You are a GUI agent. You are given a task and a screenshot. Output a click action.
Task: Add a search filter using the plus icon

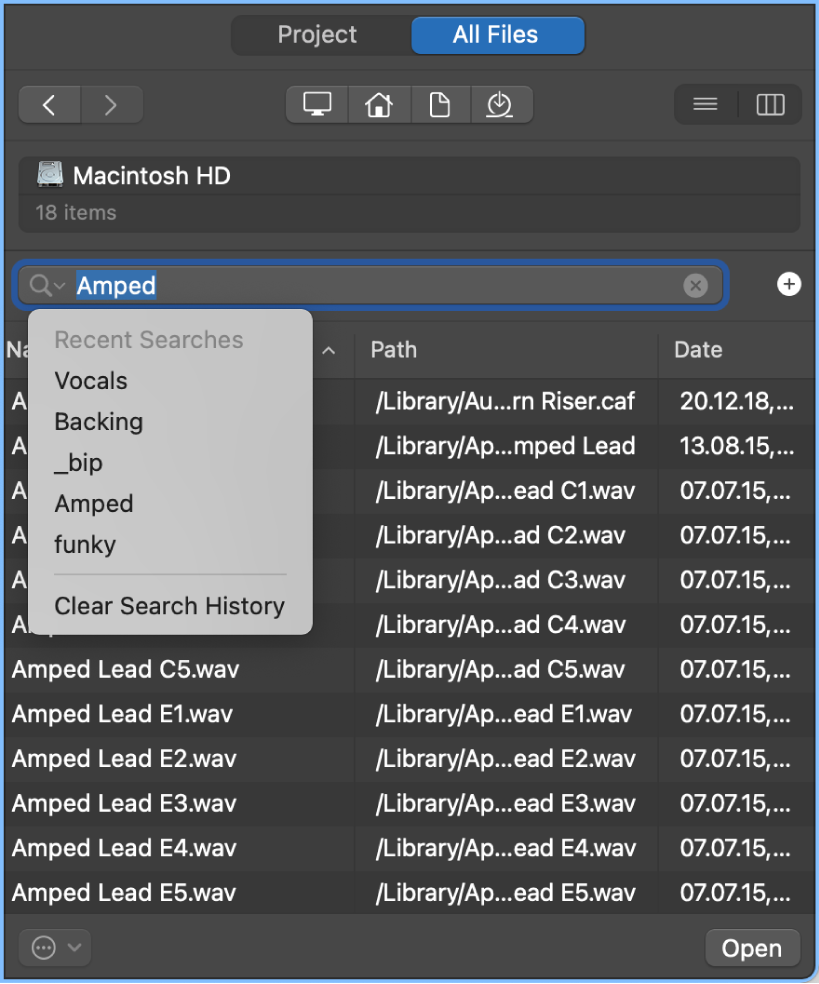789,285
